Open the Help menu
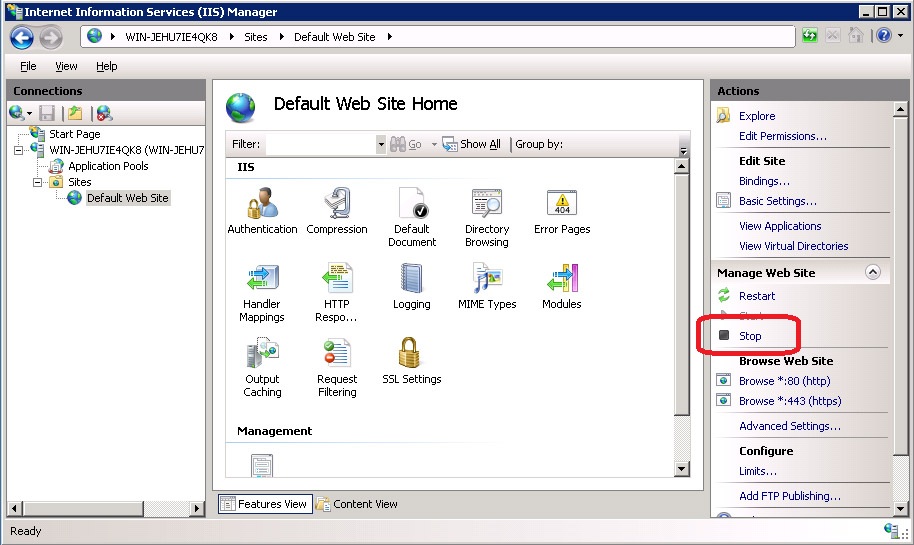 pos(107,66)
